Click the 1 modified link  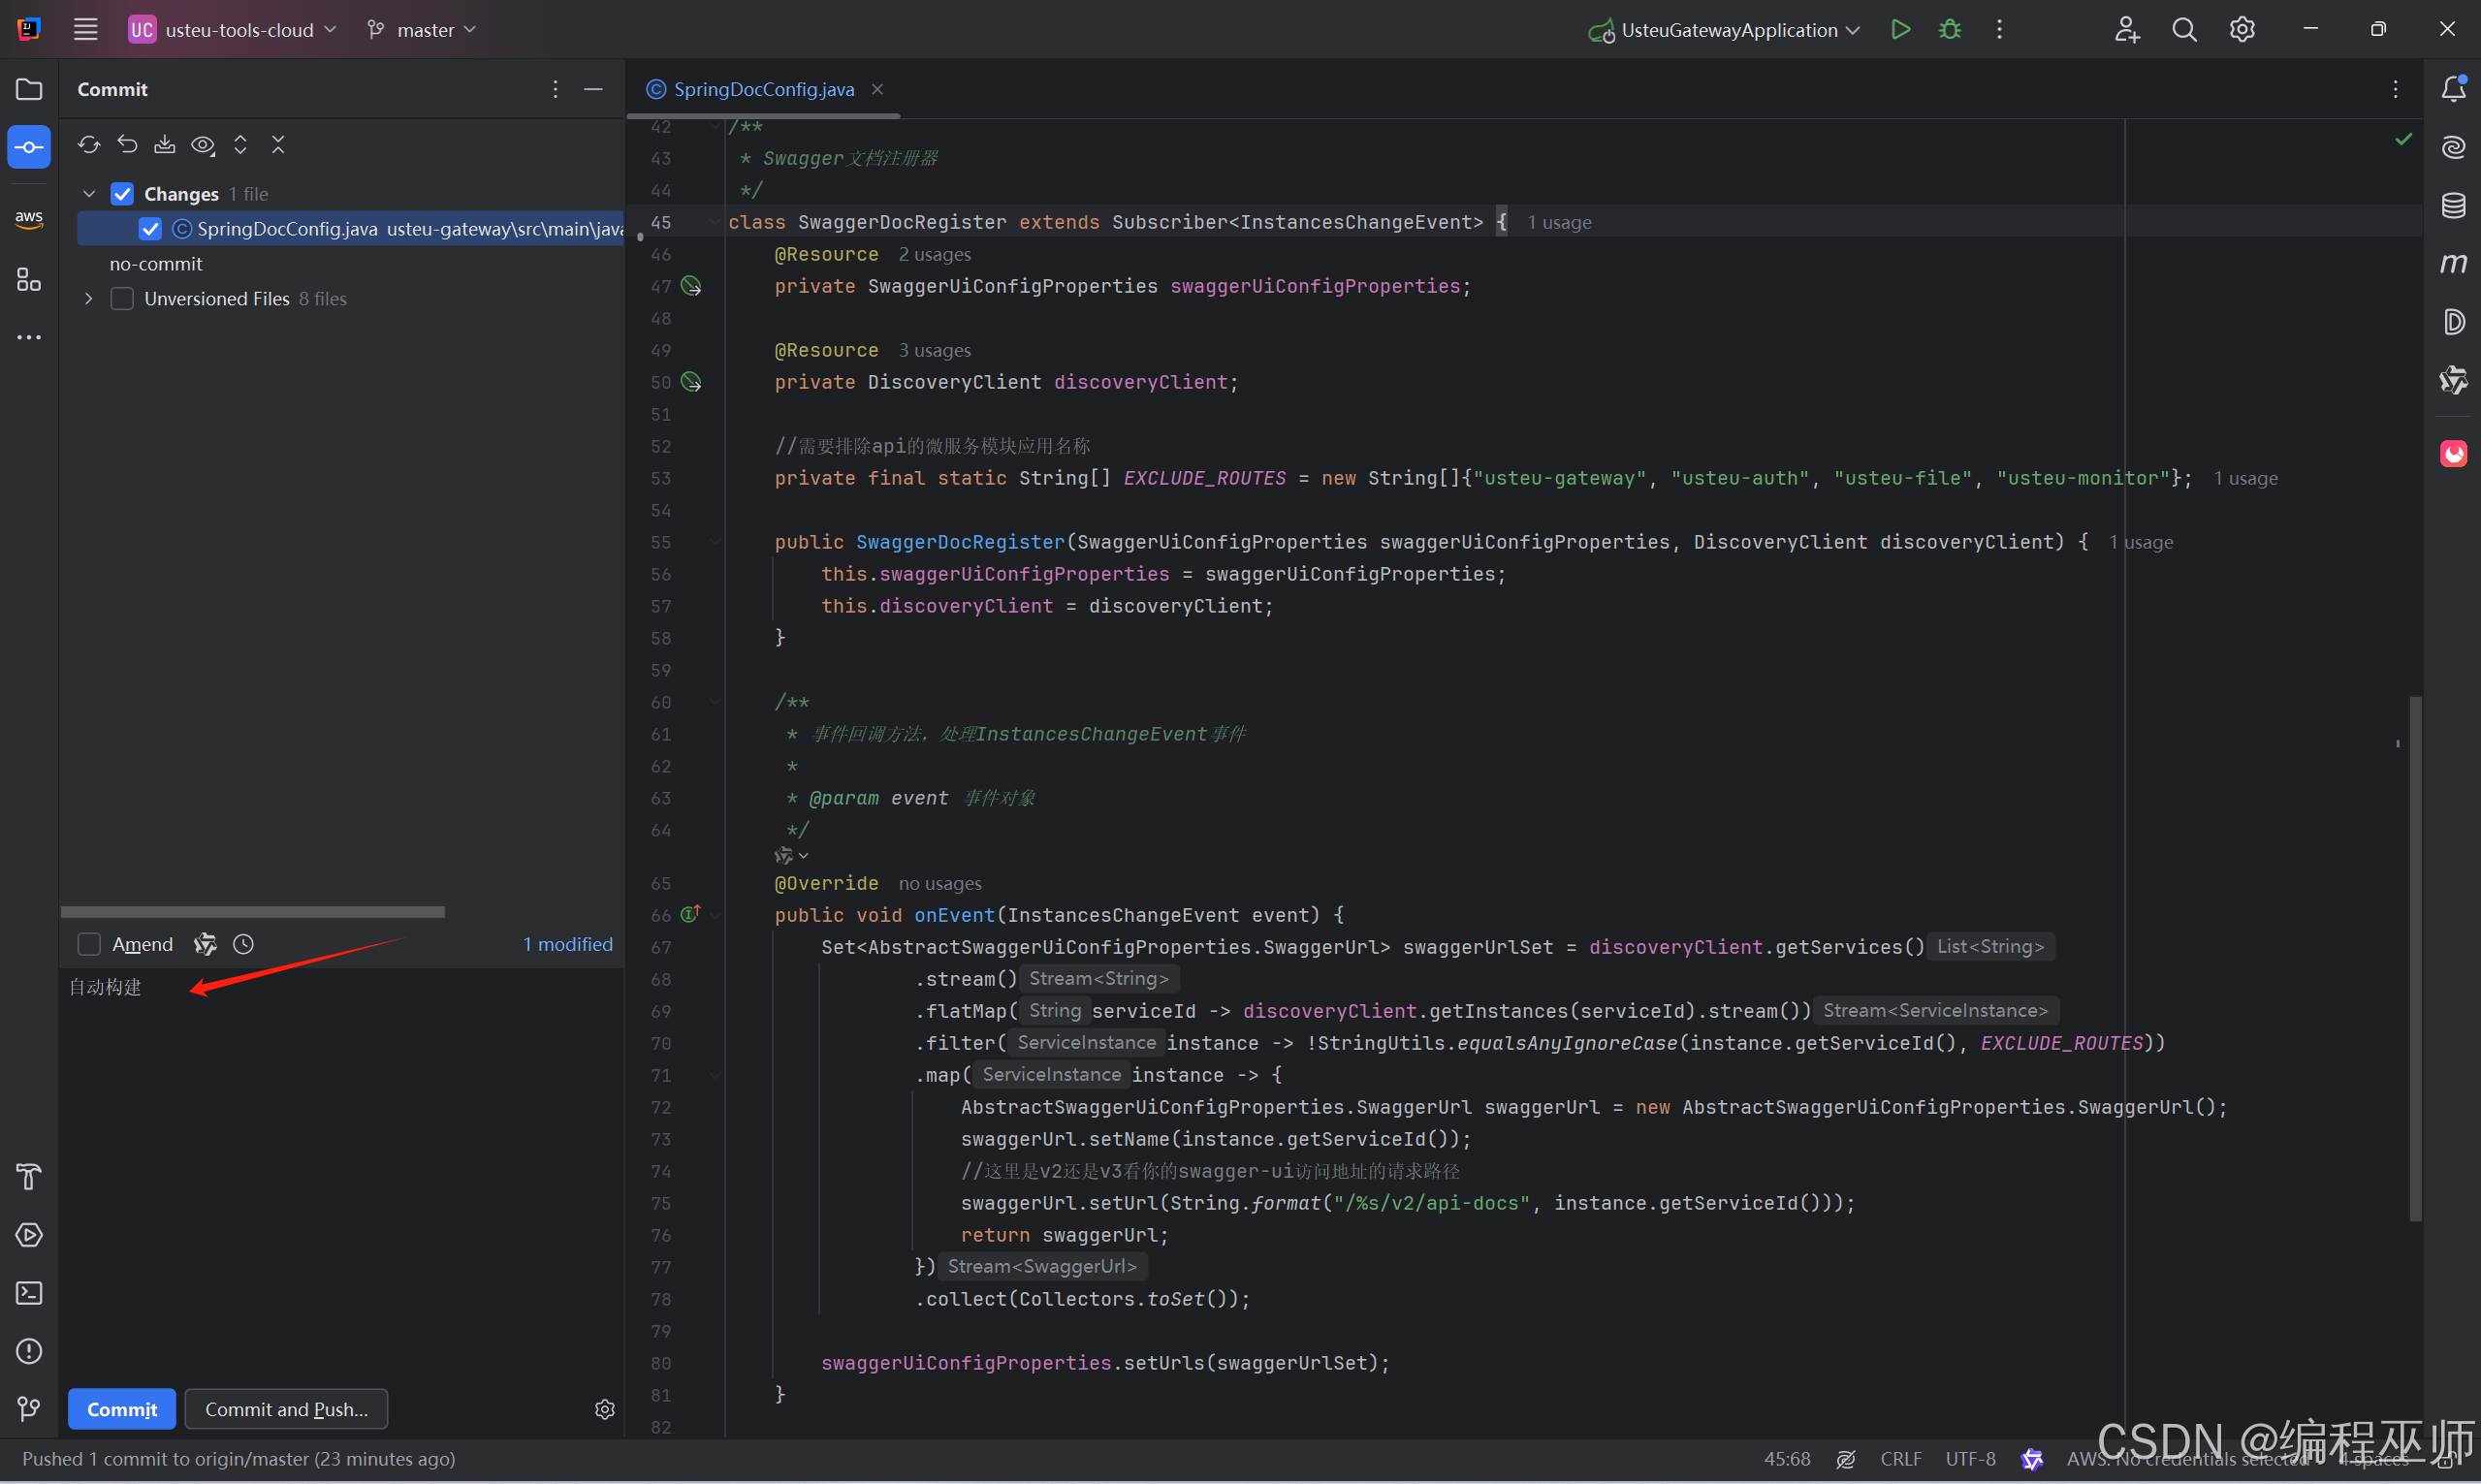click(568, 944)
